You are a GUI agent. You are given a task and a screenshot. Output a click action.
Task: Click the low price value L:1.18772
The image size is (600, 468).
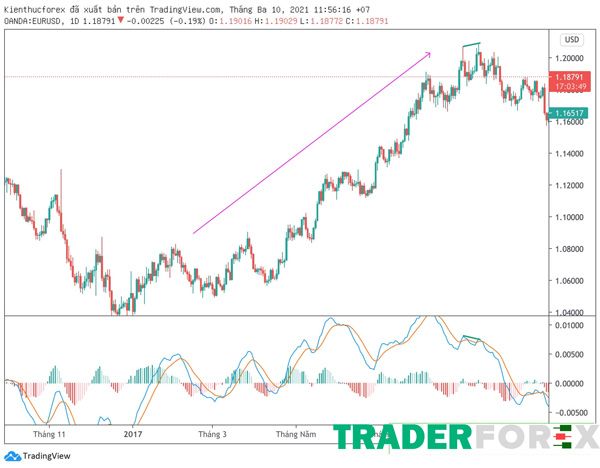pos(321,21)
